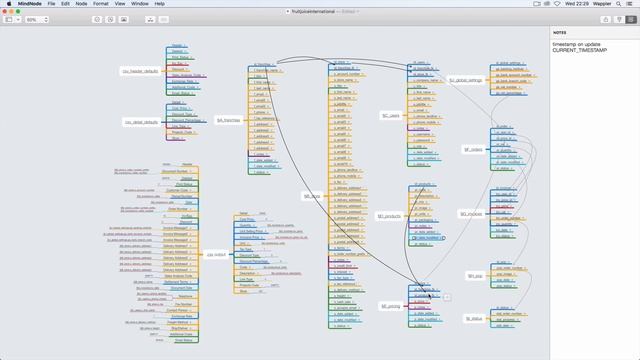Open the dropdown arrow beside the outline button
The width and height of the screenshot is (640, 360).
18,20
